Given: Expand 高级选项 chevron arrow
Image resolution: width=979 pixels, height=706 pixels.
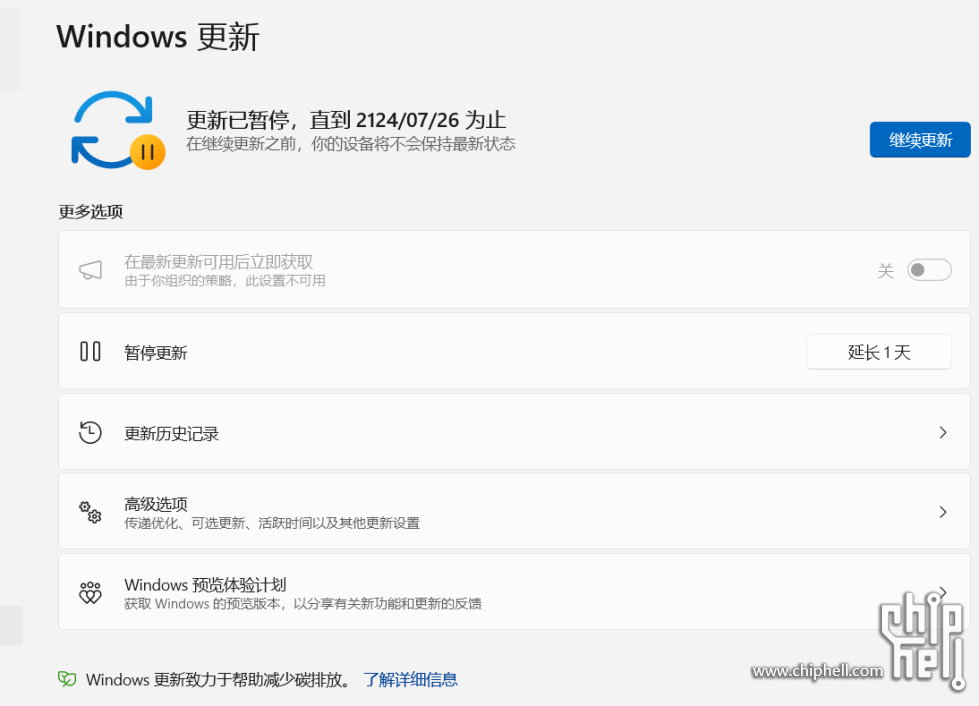Looking at the screenshot, I should point(943,512).
